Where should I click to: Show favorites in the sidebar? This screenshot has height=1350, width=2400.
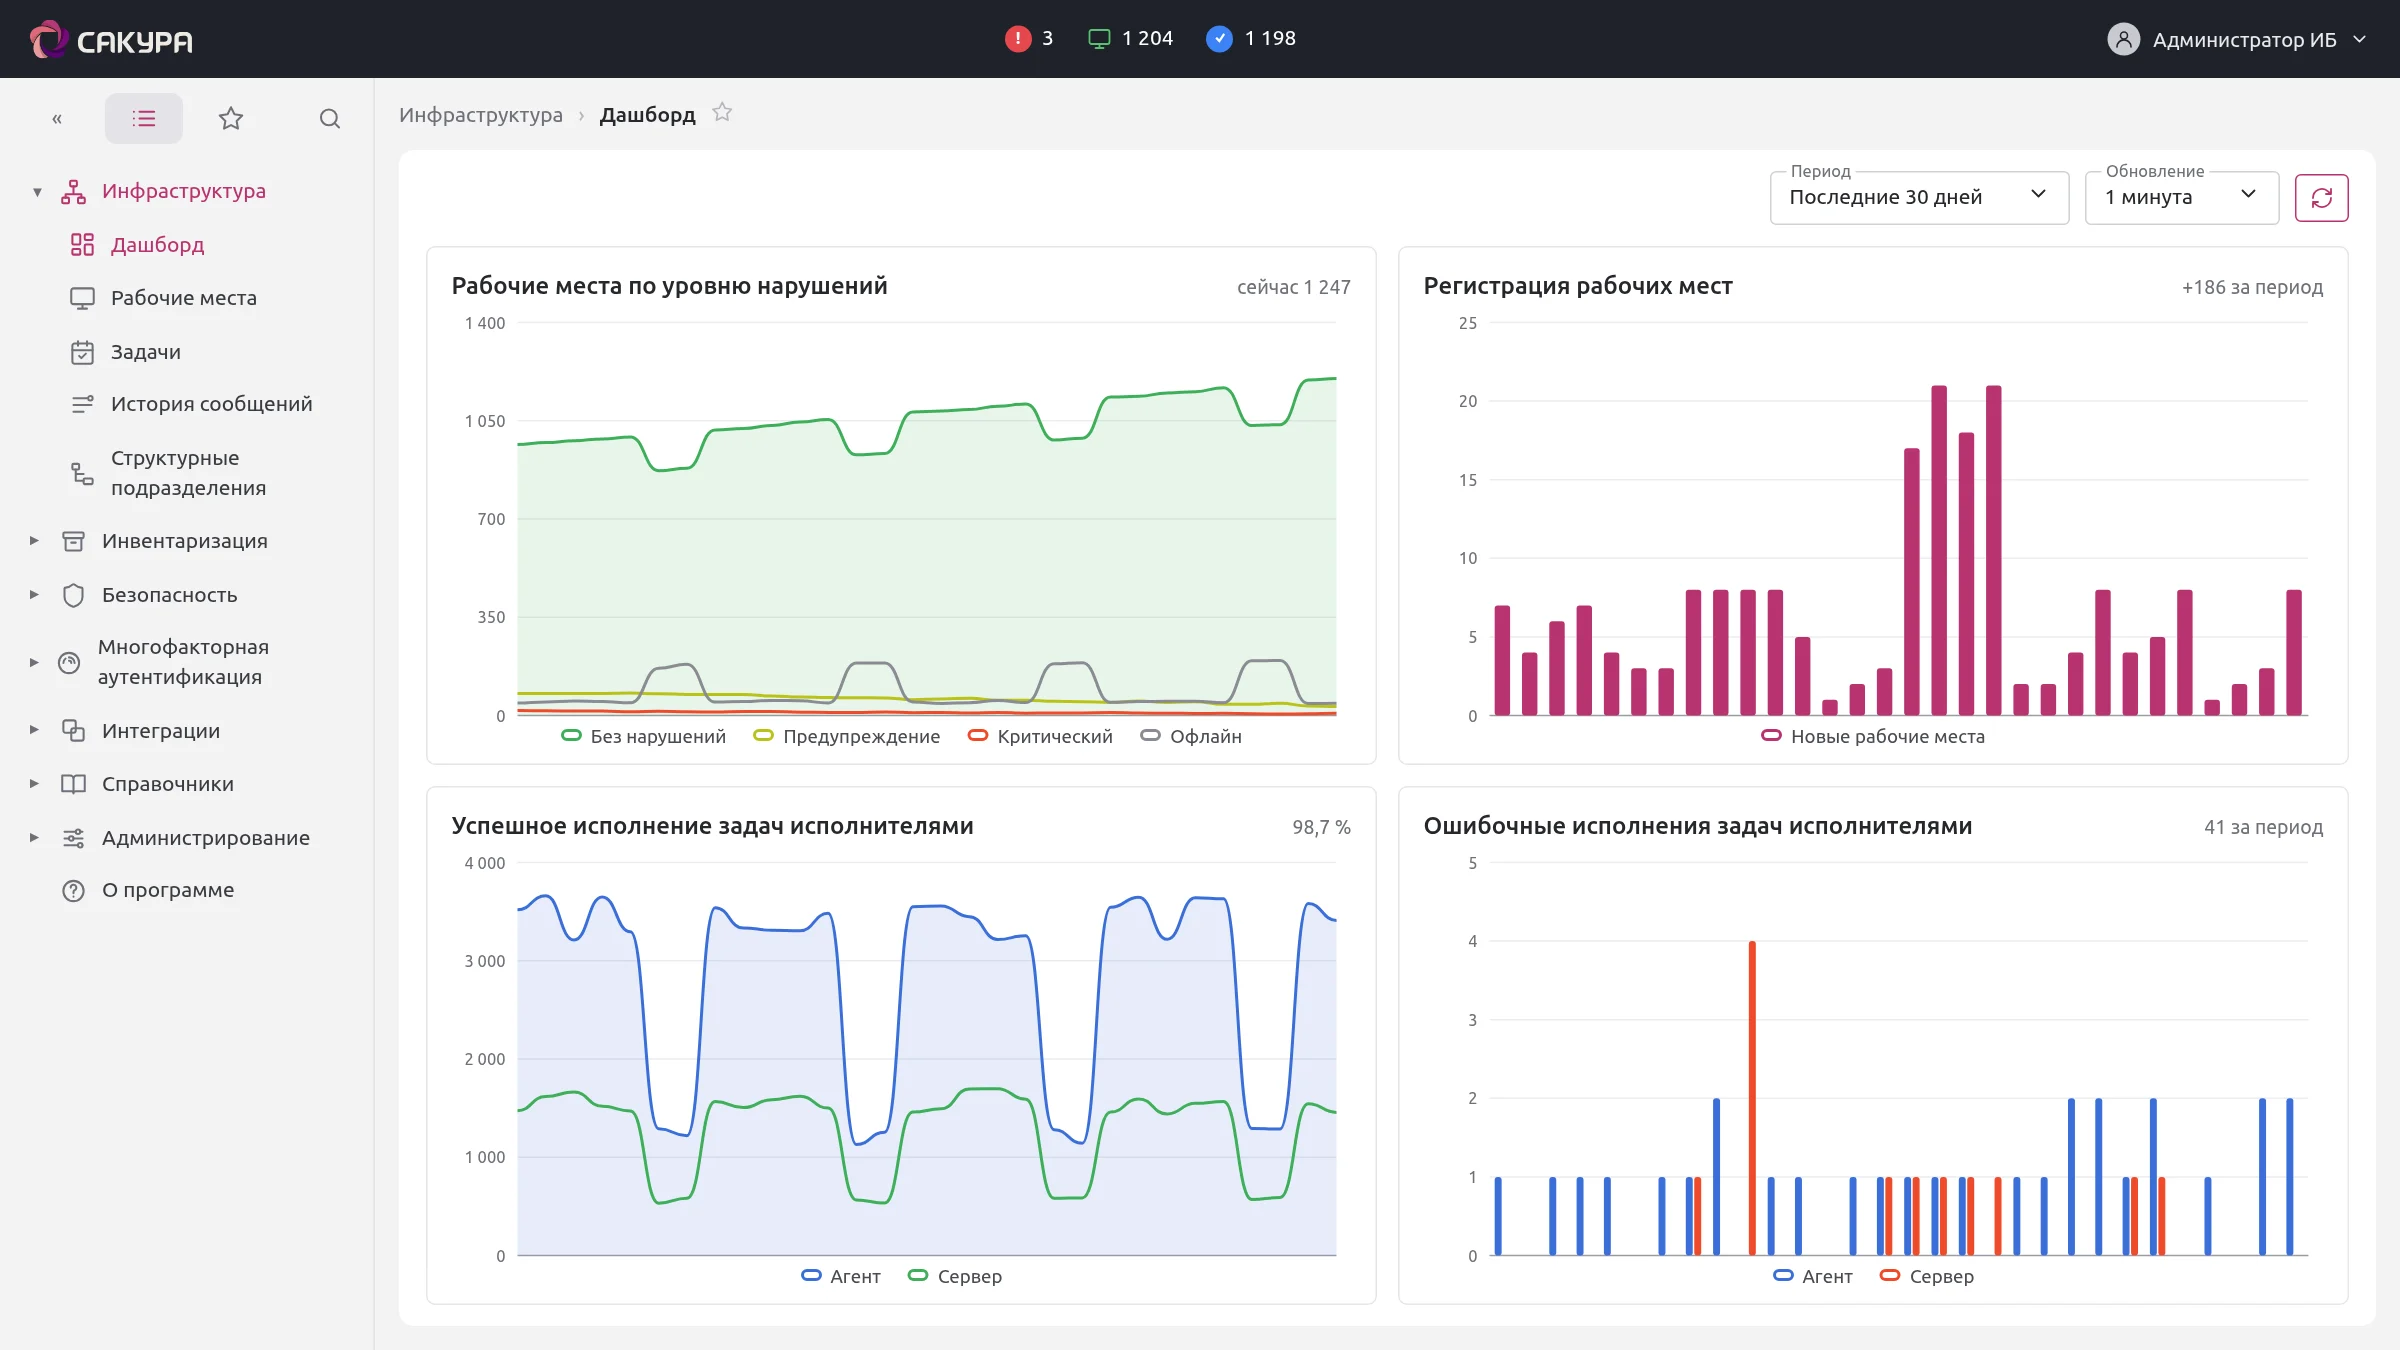[x=231, y=119]
